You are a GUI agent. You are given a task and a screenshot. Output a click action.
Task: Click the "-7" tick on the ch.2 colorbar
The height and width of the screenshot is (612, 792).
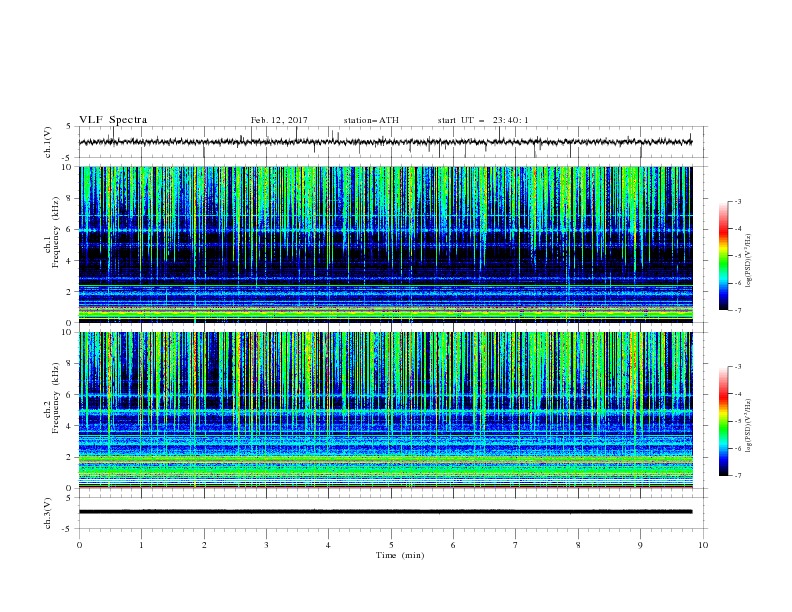pyautogui.click(x=737, y=476)
